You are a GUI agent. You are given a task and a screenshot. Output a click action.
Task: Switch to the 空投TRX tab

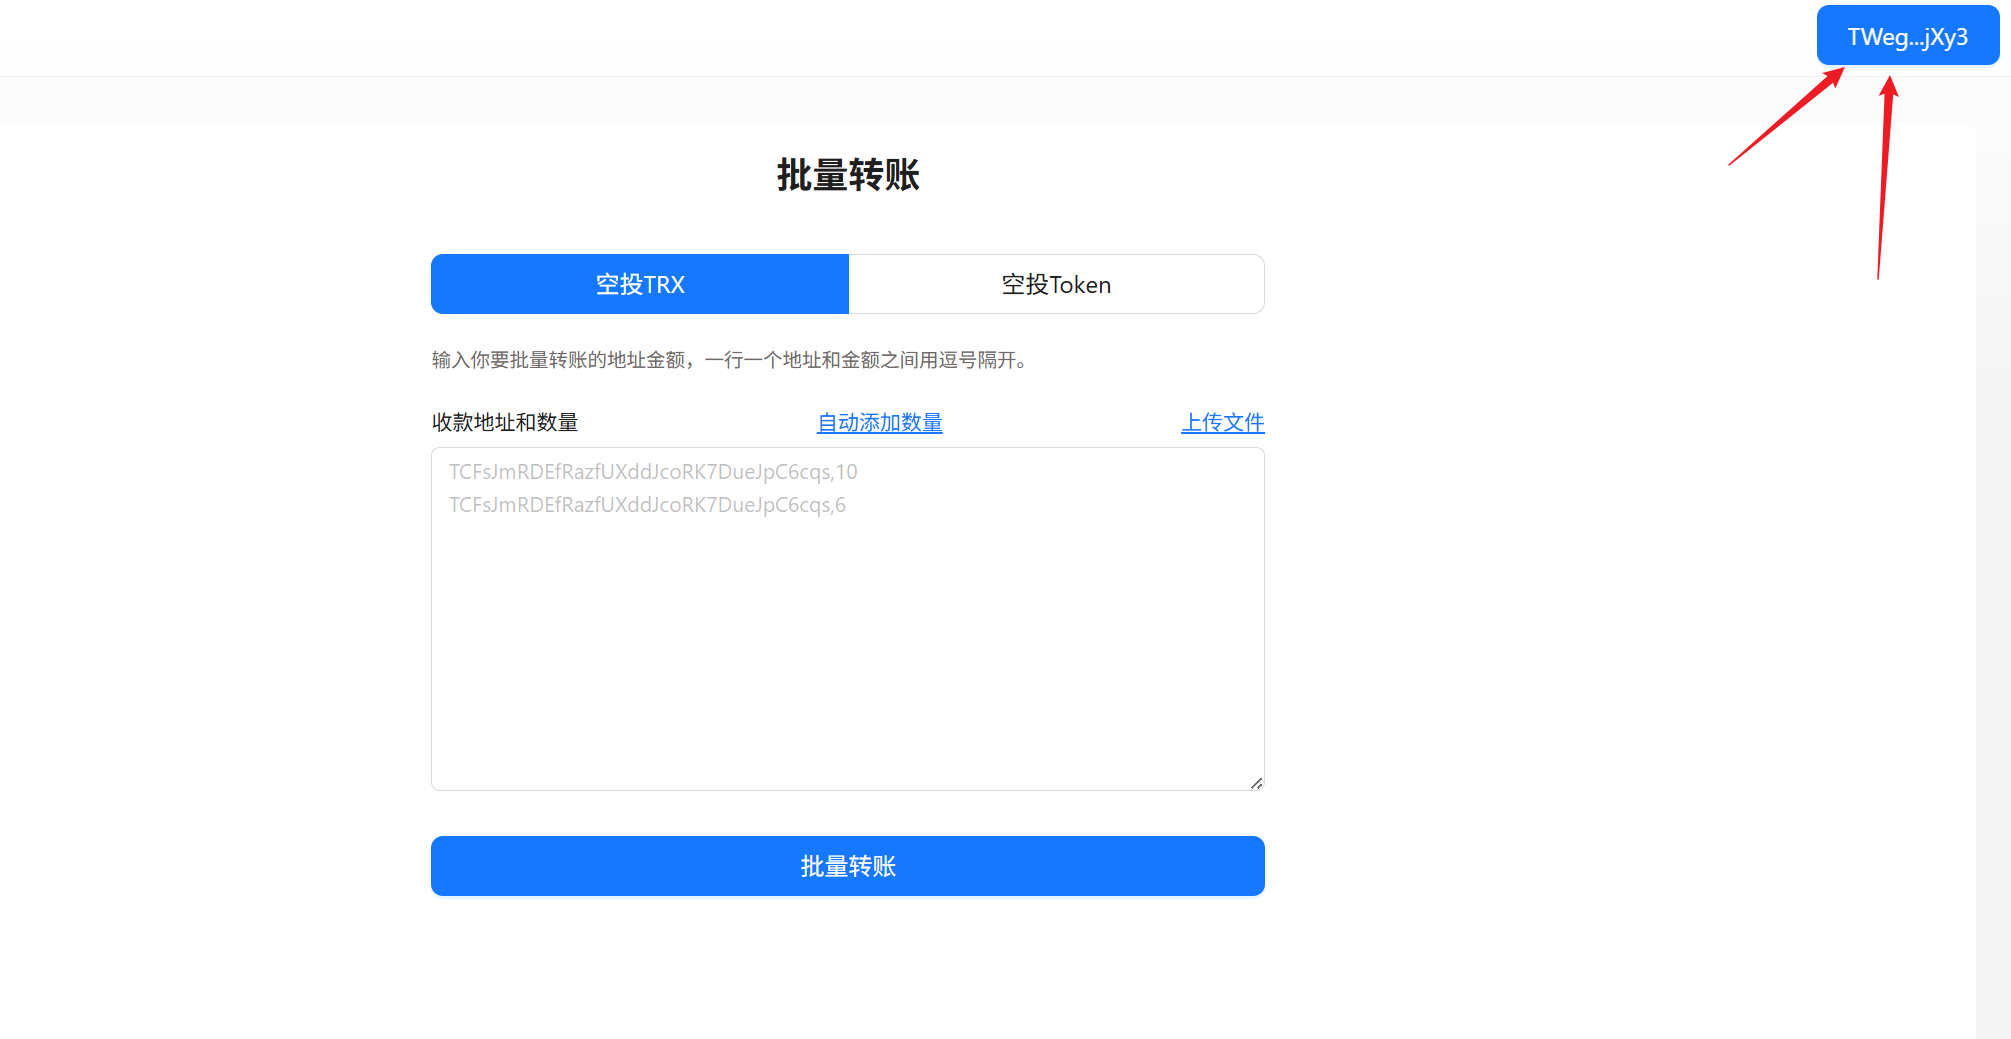tap(640, 285)
